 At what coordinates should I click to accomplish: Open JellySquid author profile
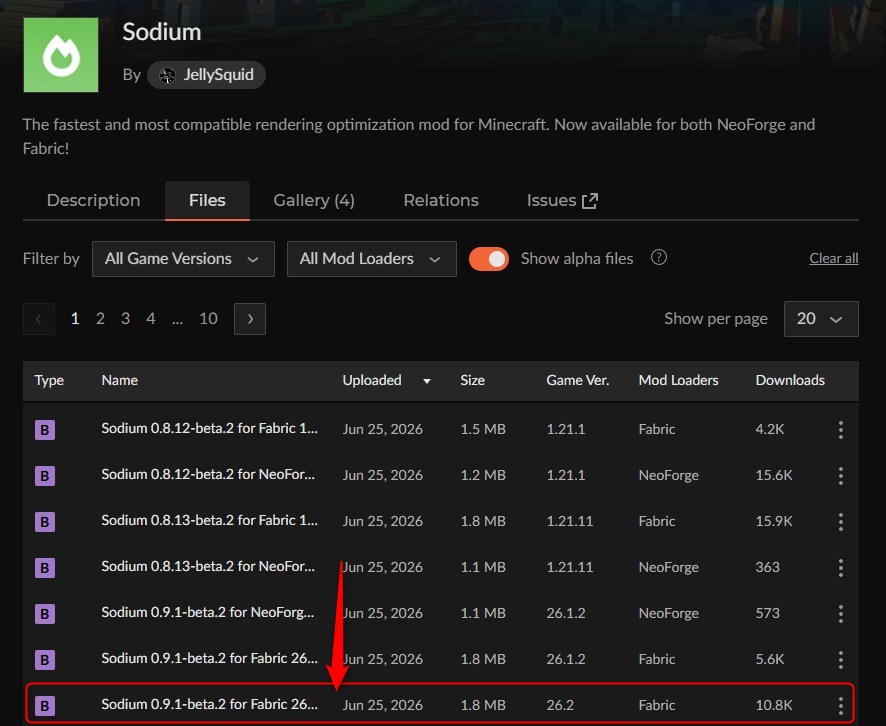coord(206,75)
